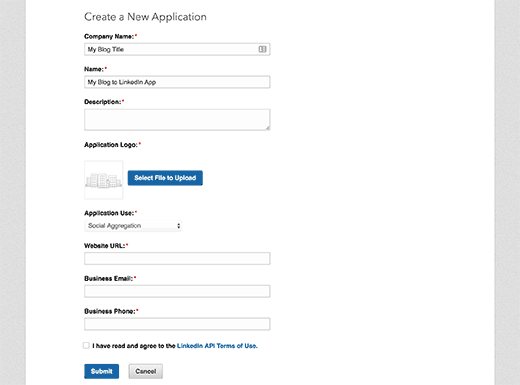Tick the agree to Terms of Use checkbox
Viewport: 520px width, 385px height.
(x=86, y=345)
